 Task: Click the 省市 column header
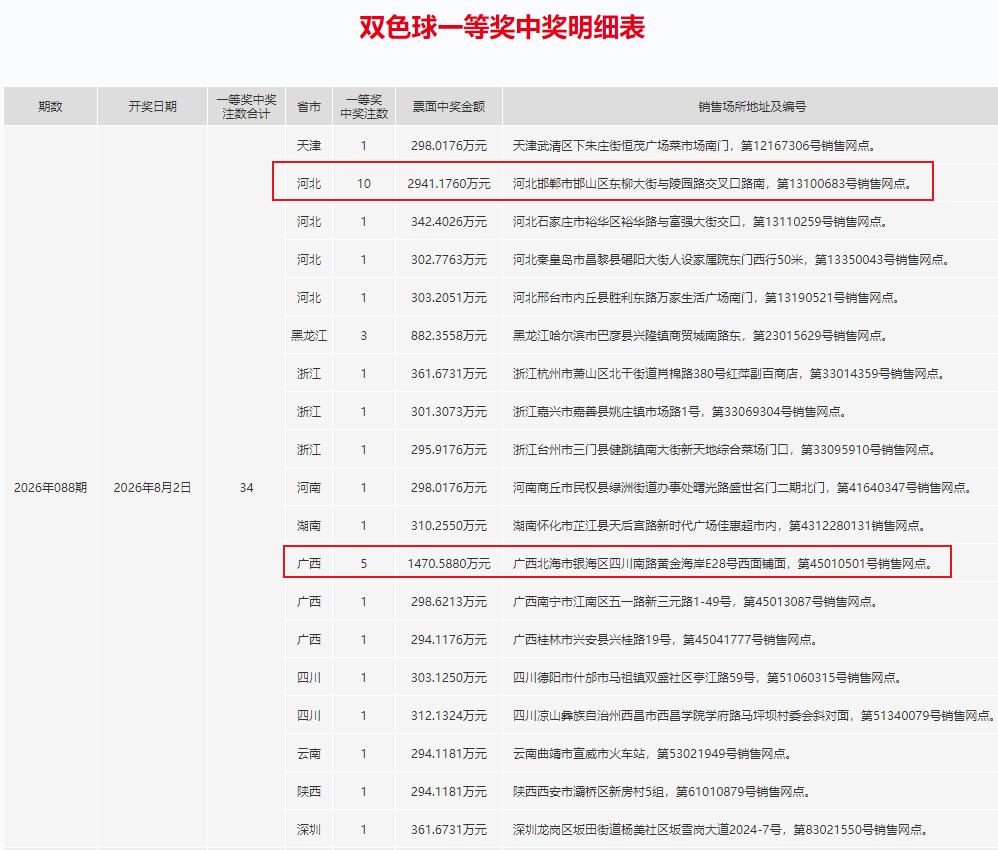pyautogui.click(x=309, y=106)
